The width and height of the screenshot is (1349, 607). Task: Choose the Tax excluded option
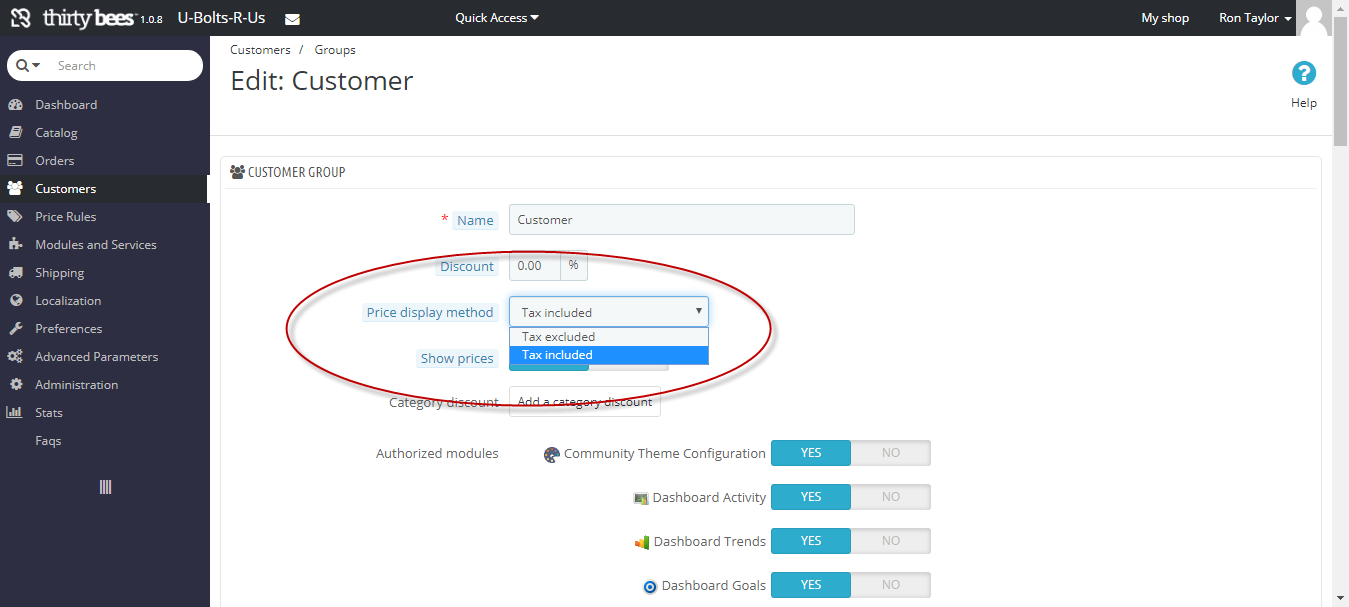tap(609, 337)
